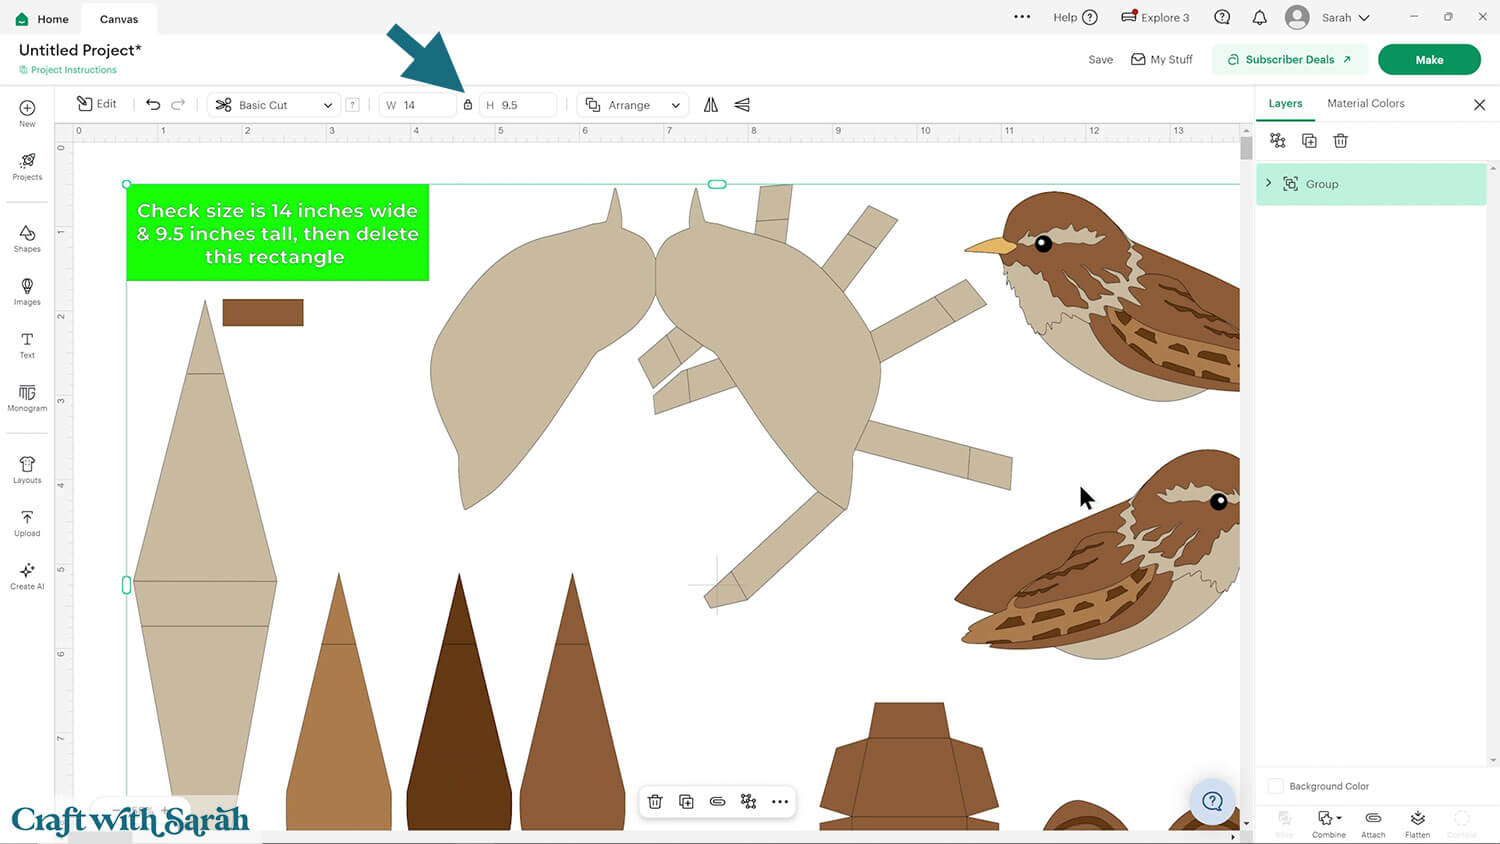Open the Monogram tool
Viewport: 1500px width, 844px height.
click(27, 398)
